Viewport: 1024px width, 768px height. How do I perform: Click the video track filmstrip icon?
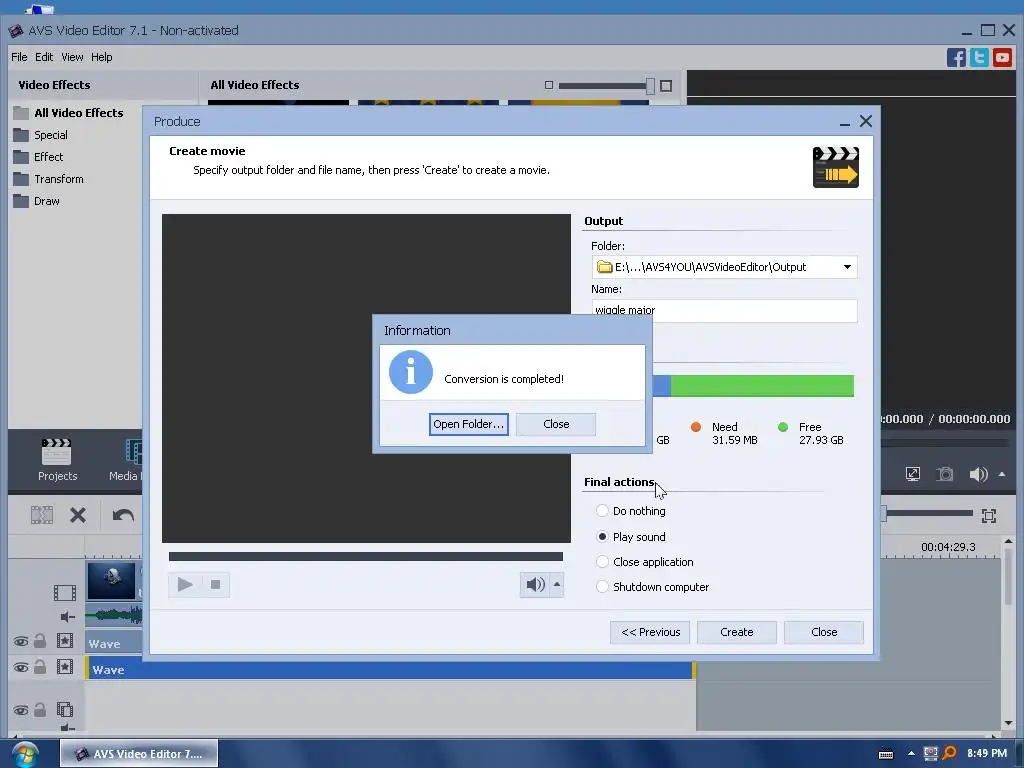pos(65,593)
